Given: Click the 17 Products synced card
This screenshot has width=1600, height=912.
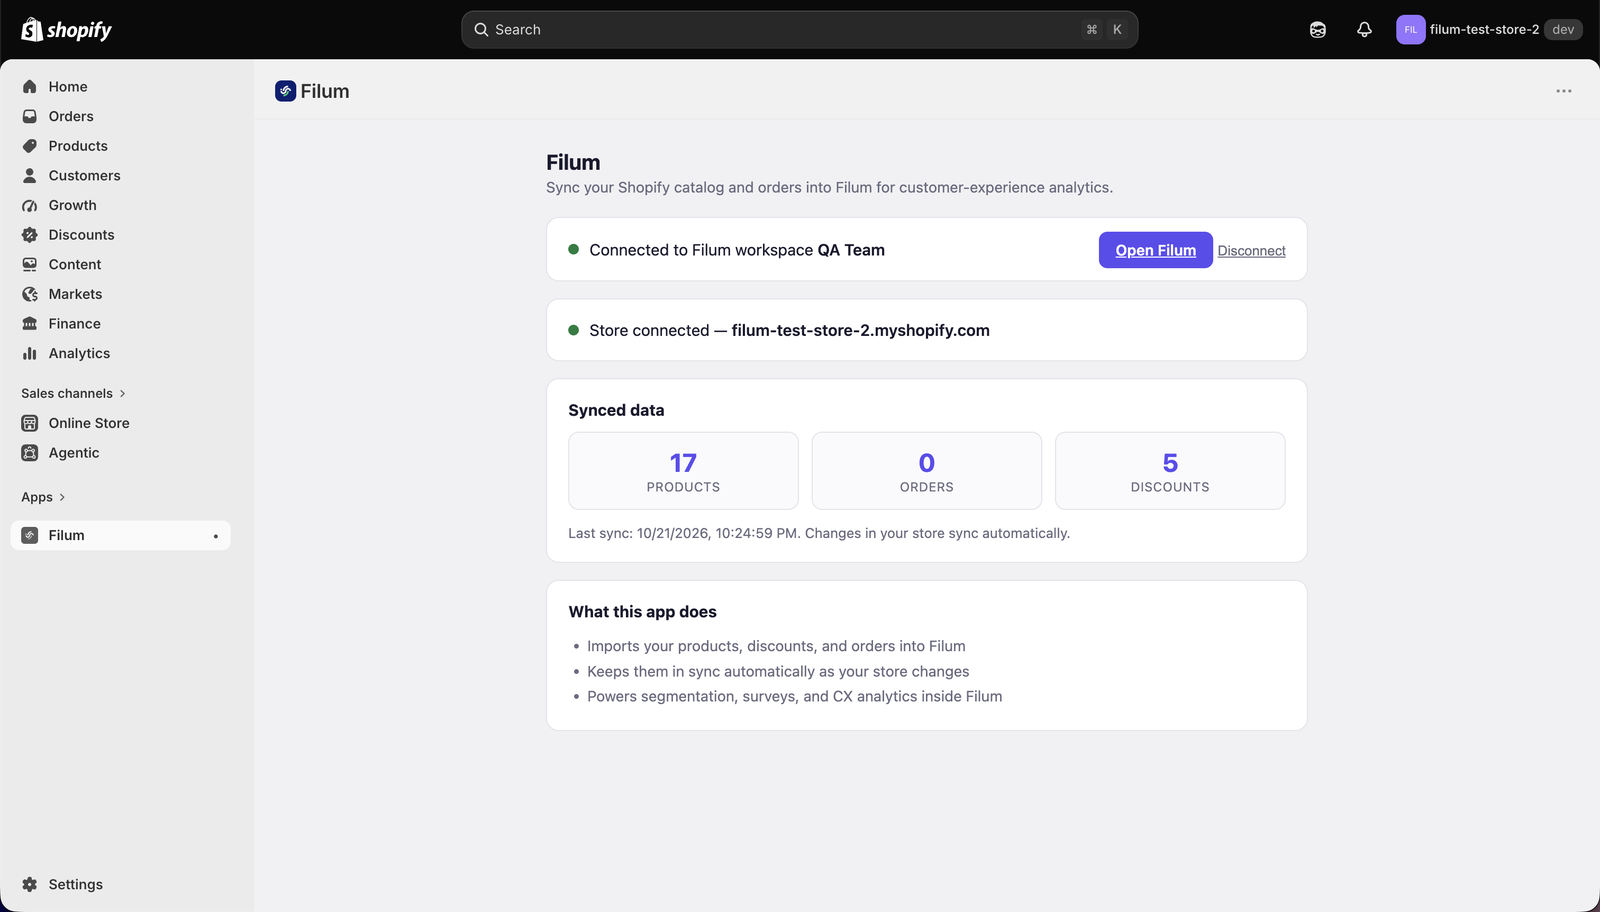Looking at the screenshot, I should [683, 471].
